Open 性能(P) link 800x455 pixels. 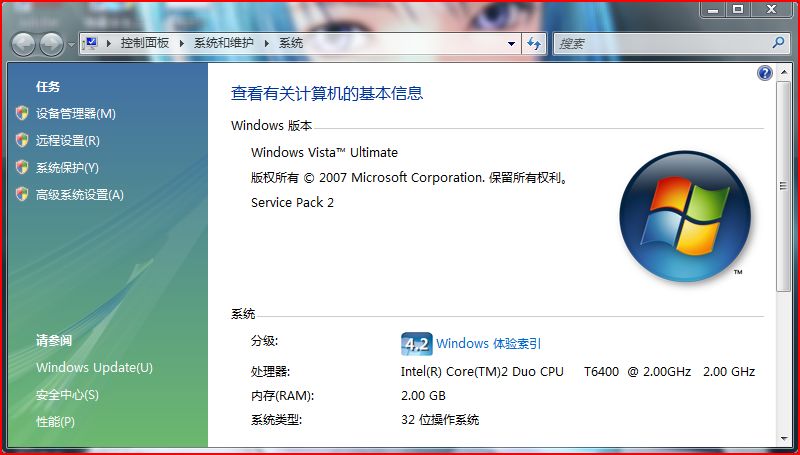coord(55,422)
